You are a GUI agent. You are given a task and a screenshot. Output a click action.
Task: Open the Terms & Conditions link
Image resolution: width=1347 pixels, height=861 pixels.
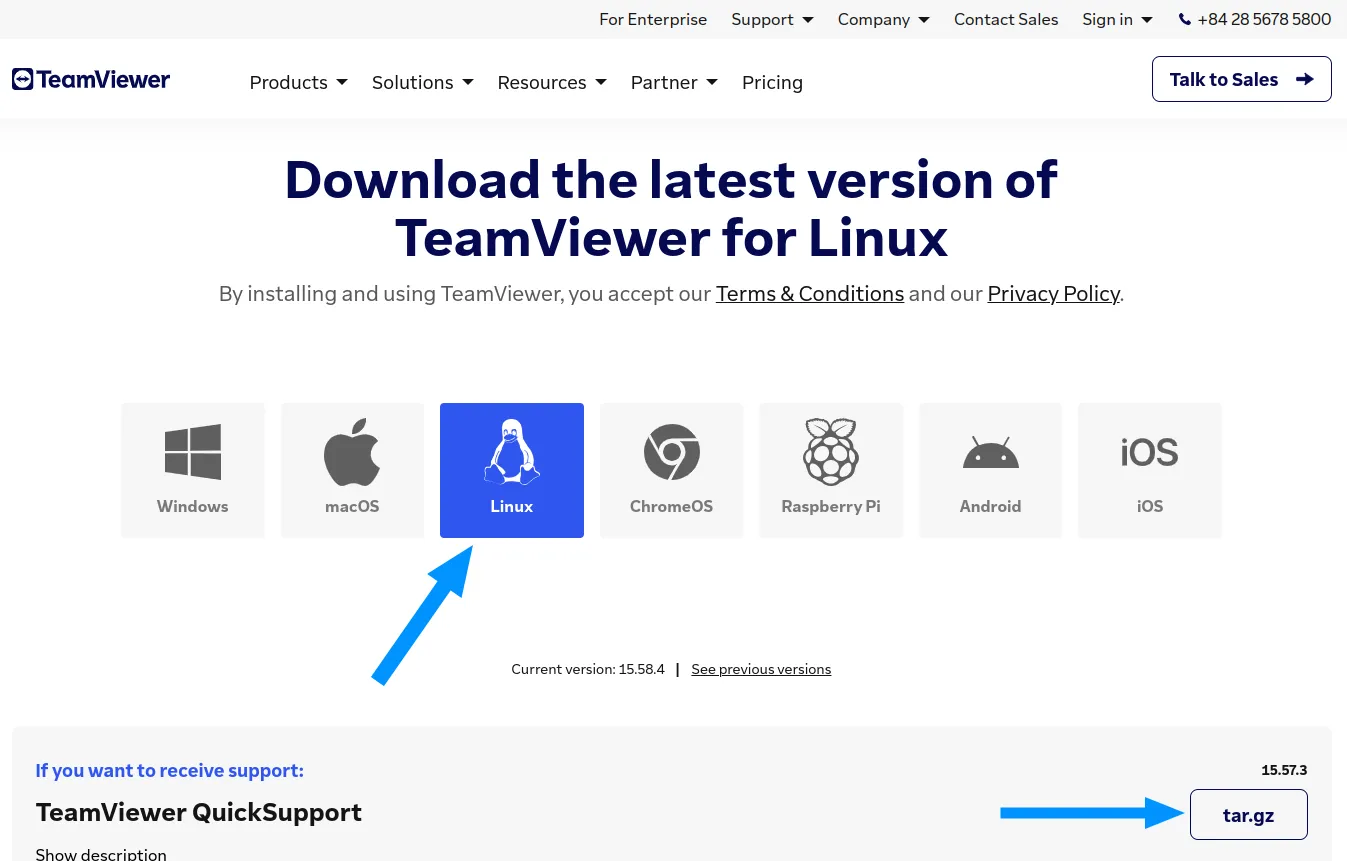[x=810, y=294]
